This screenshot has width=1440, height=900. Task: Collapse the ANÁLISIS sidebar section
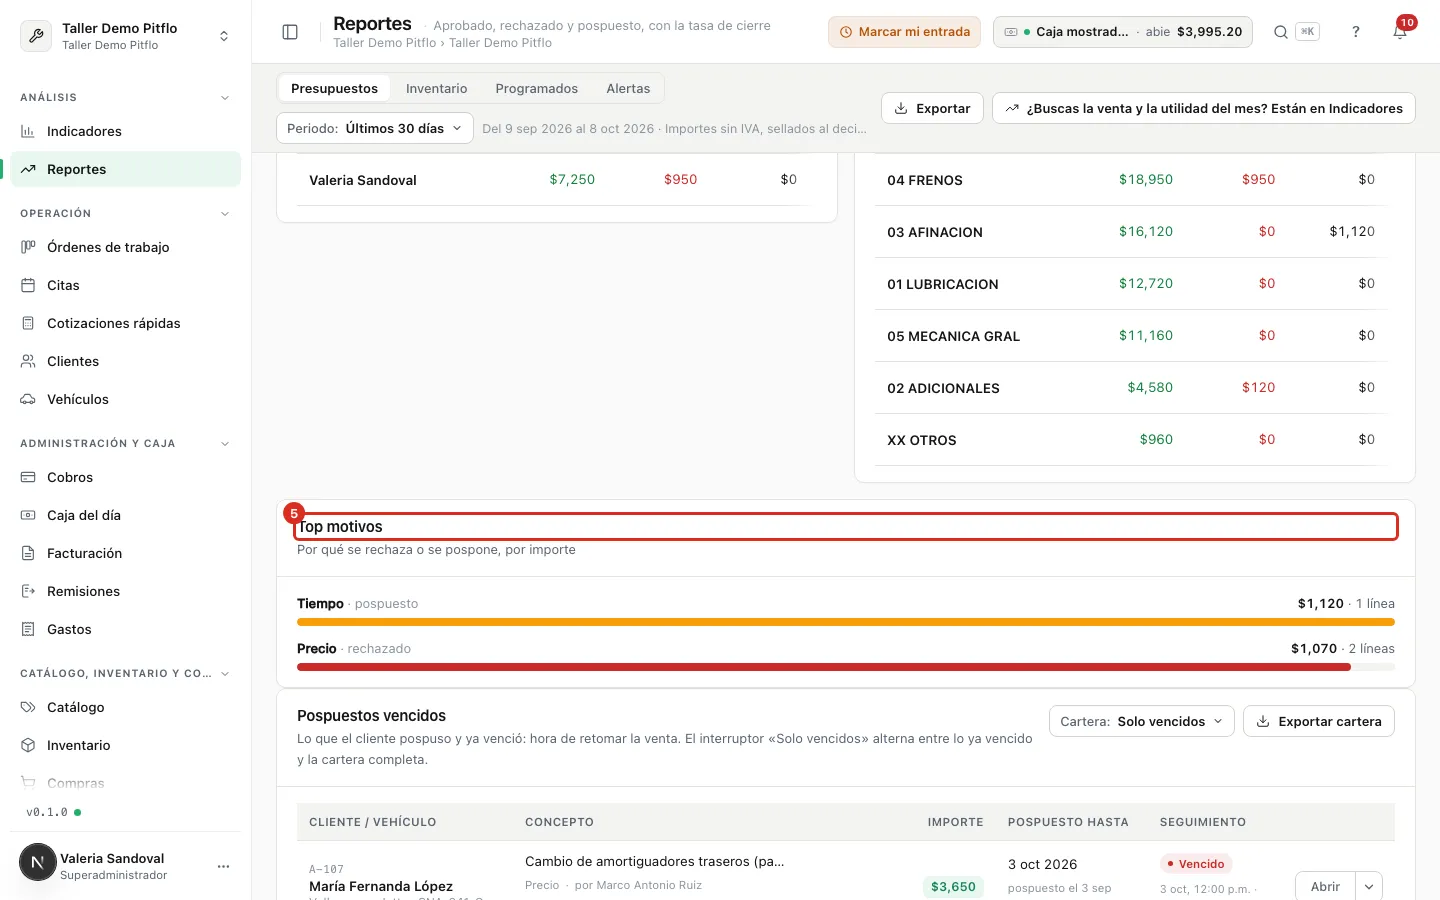pyautogui.click(x=225, y=98)
